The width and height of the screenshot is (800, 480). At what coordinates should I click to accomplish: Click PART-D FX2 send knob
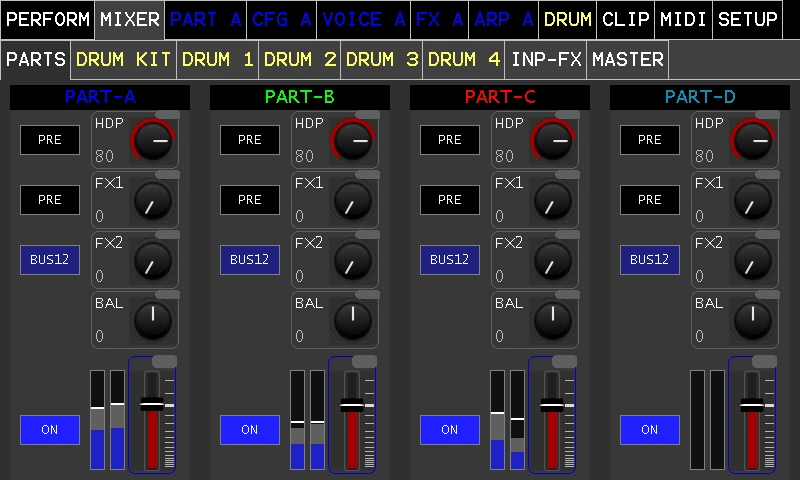[753, 261]
